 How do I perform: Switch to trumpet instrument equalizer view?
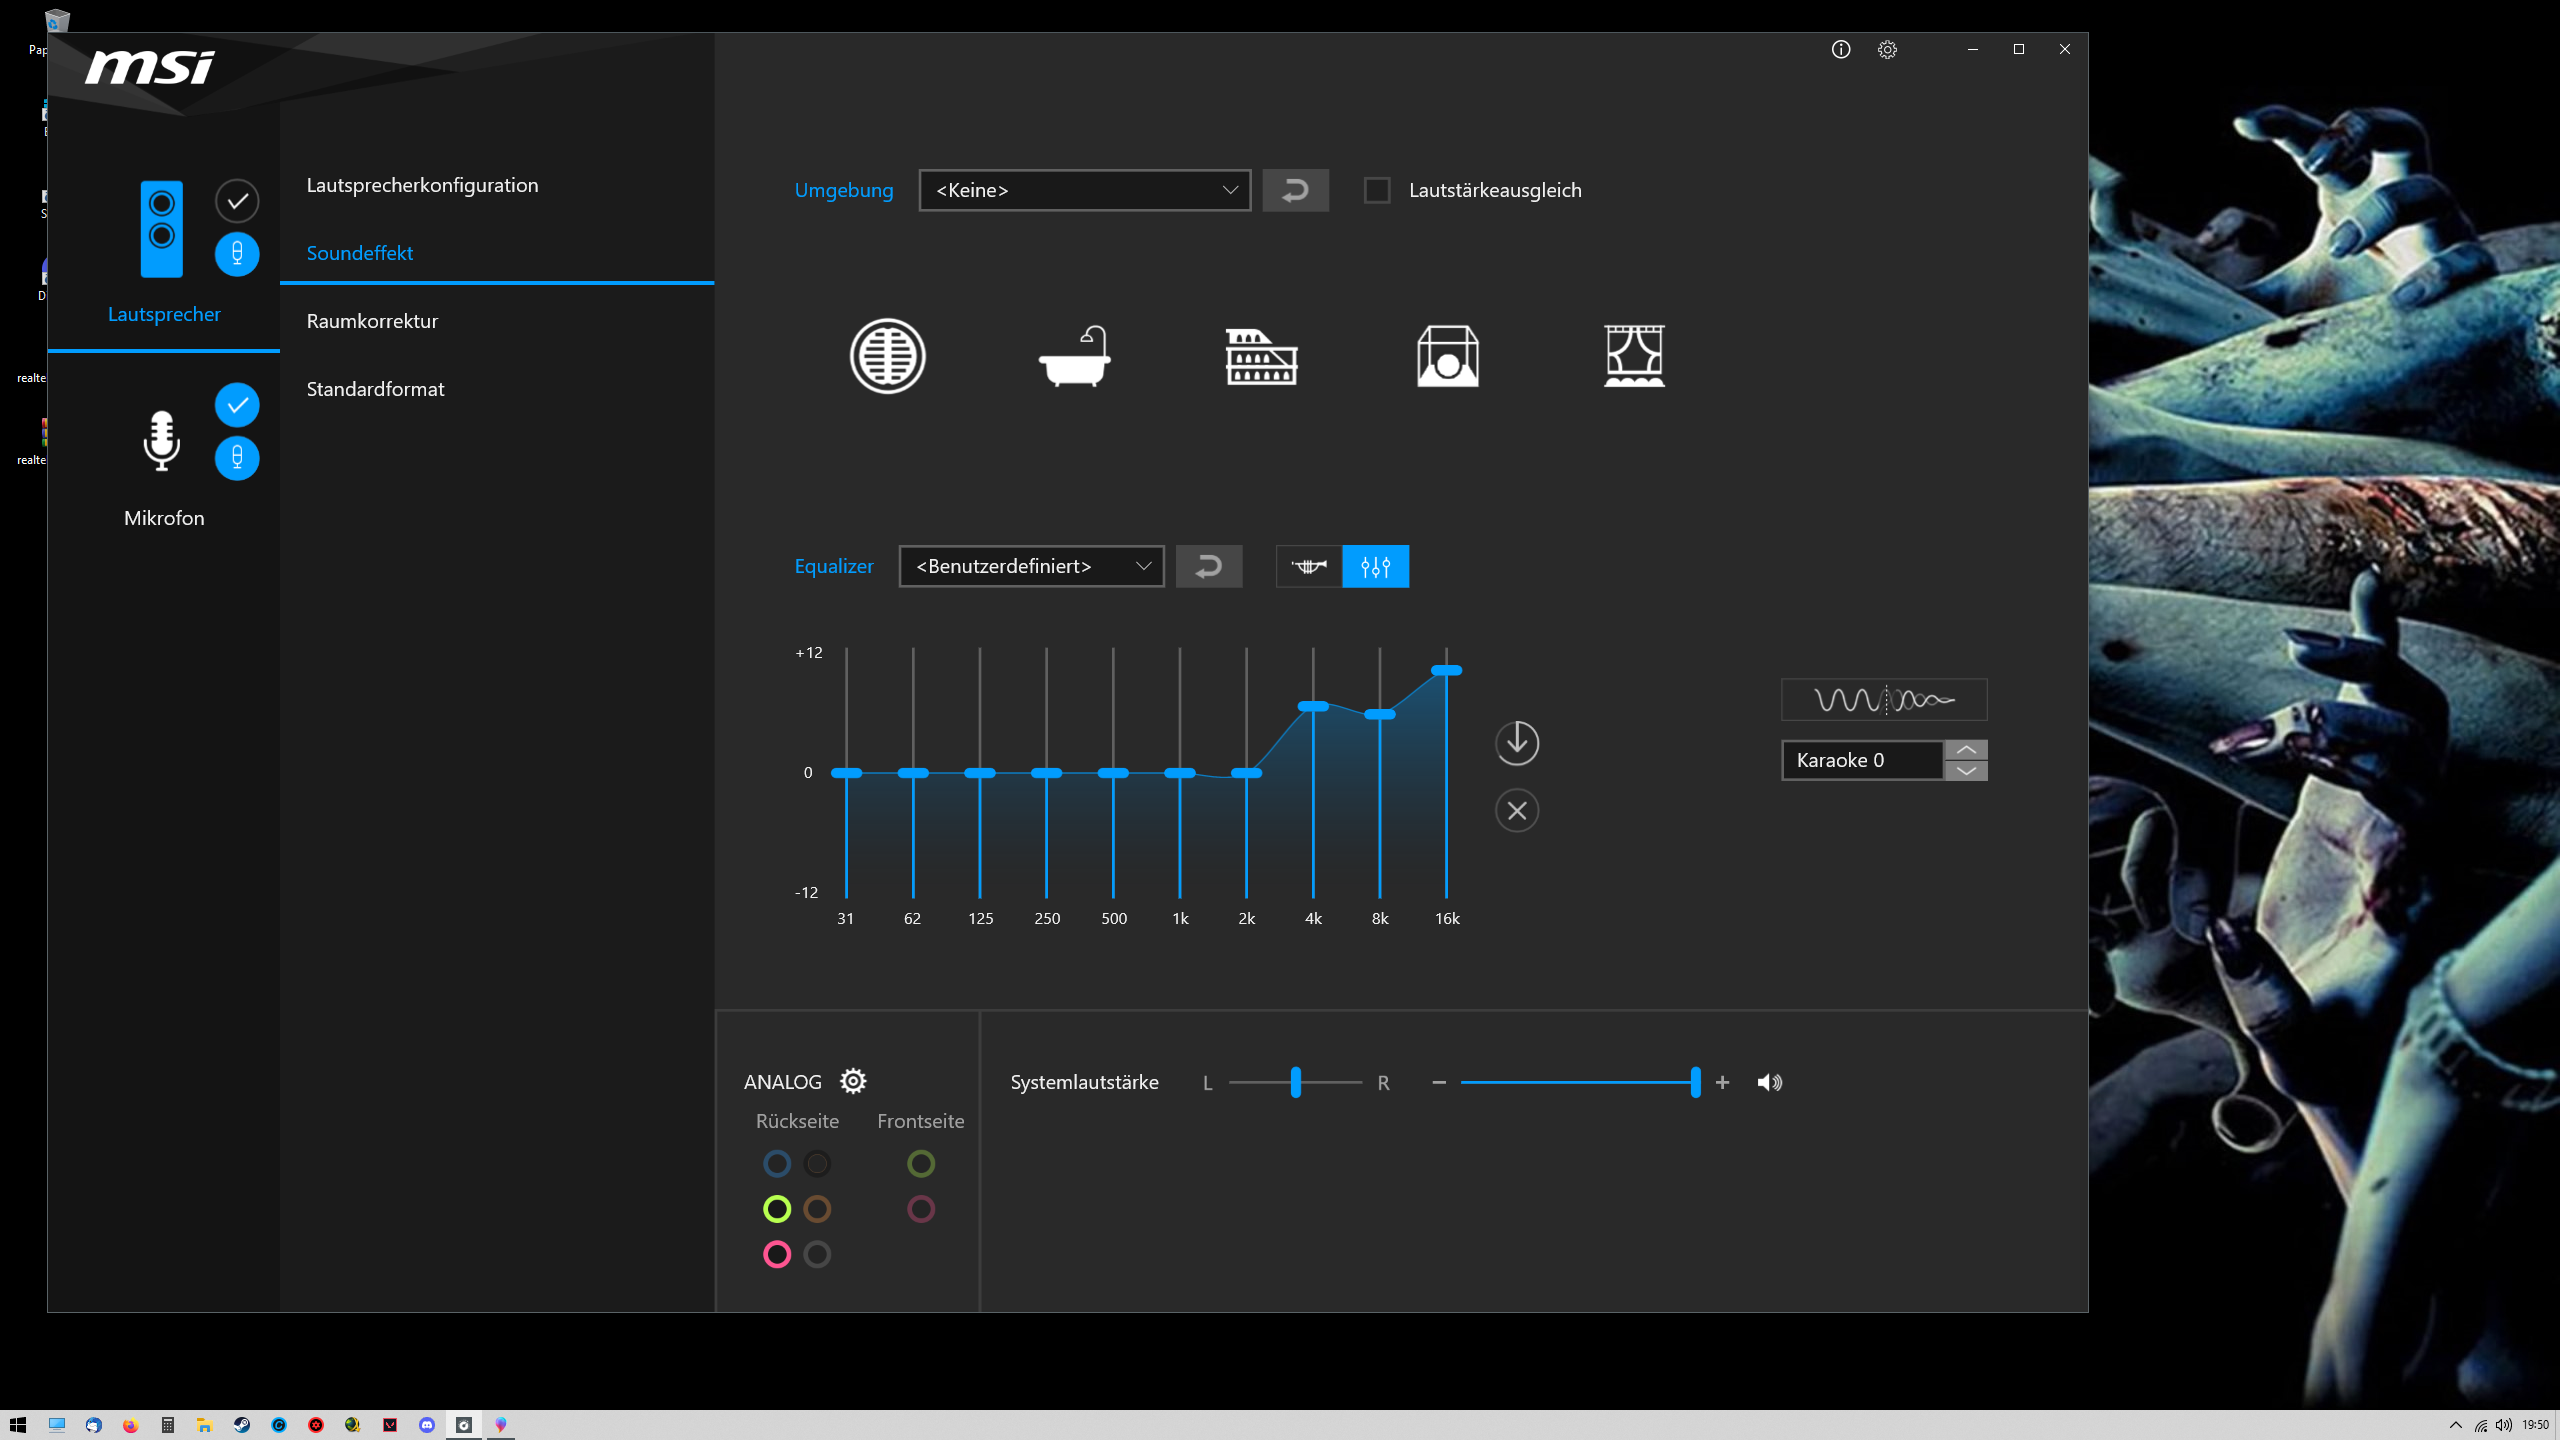[x=1308, y=566]
